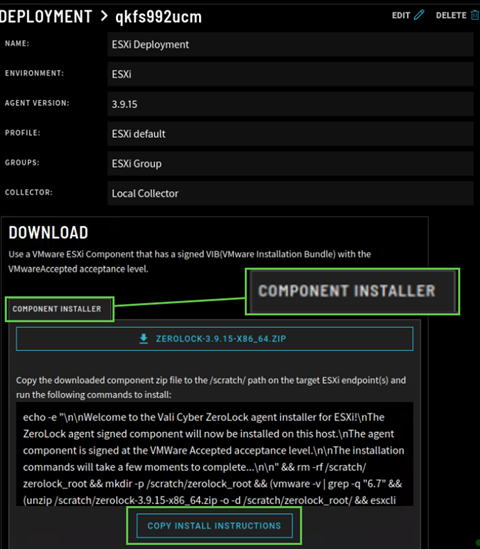Download ZEROLOCK-3.9.15-X86_64.ZIP file

215,339
